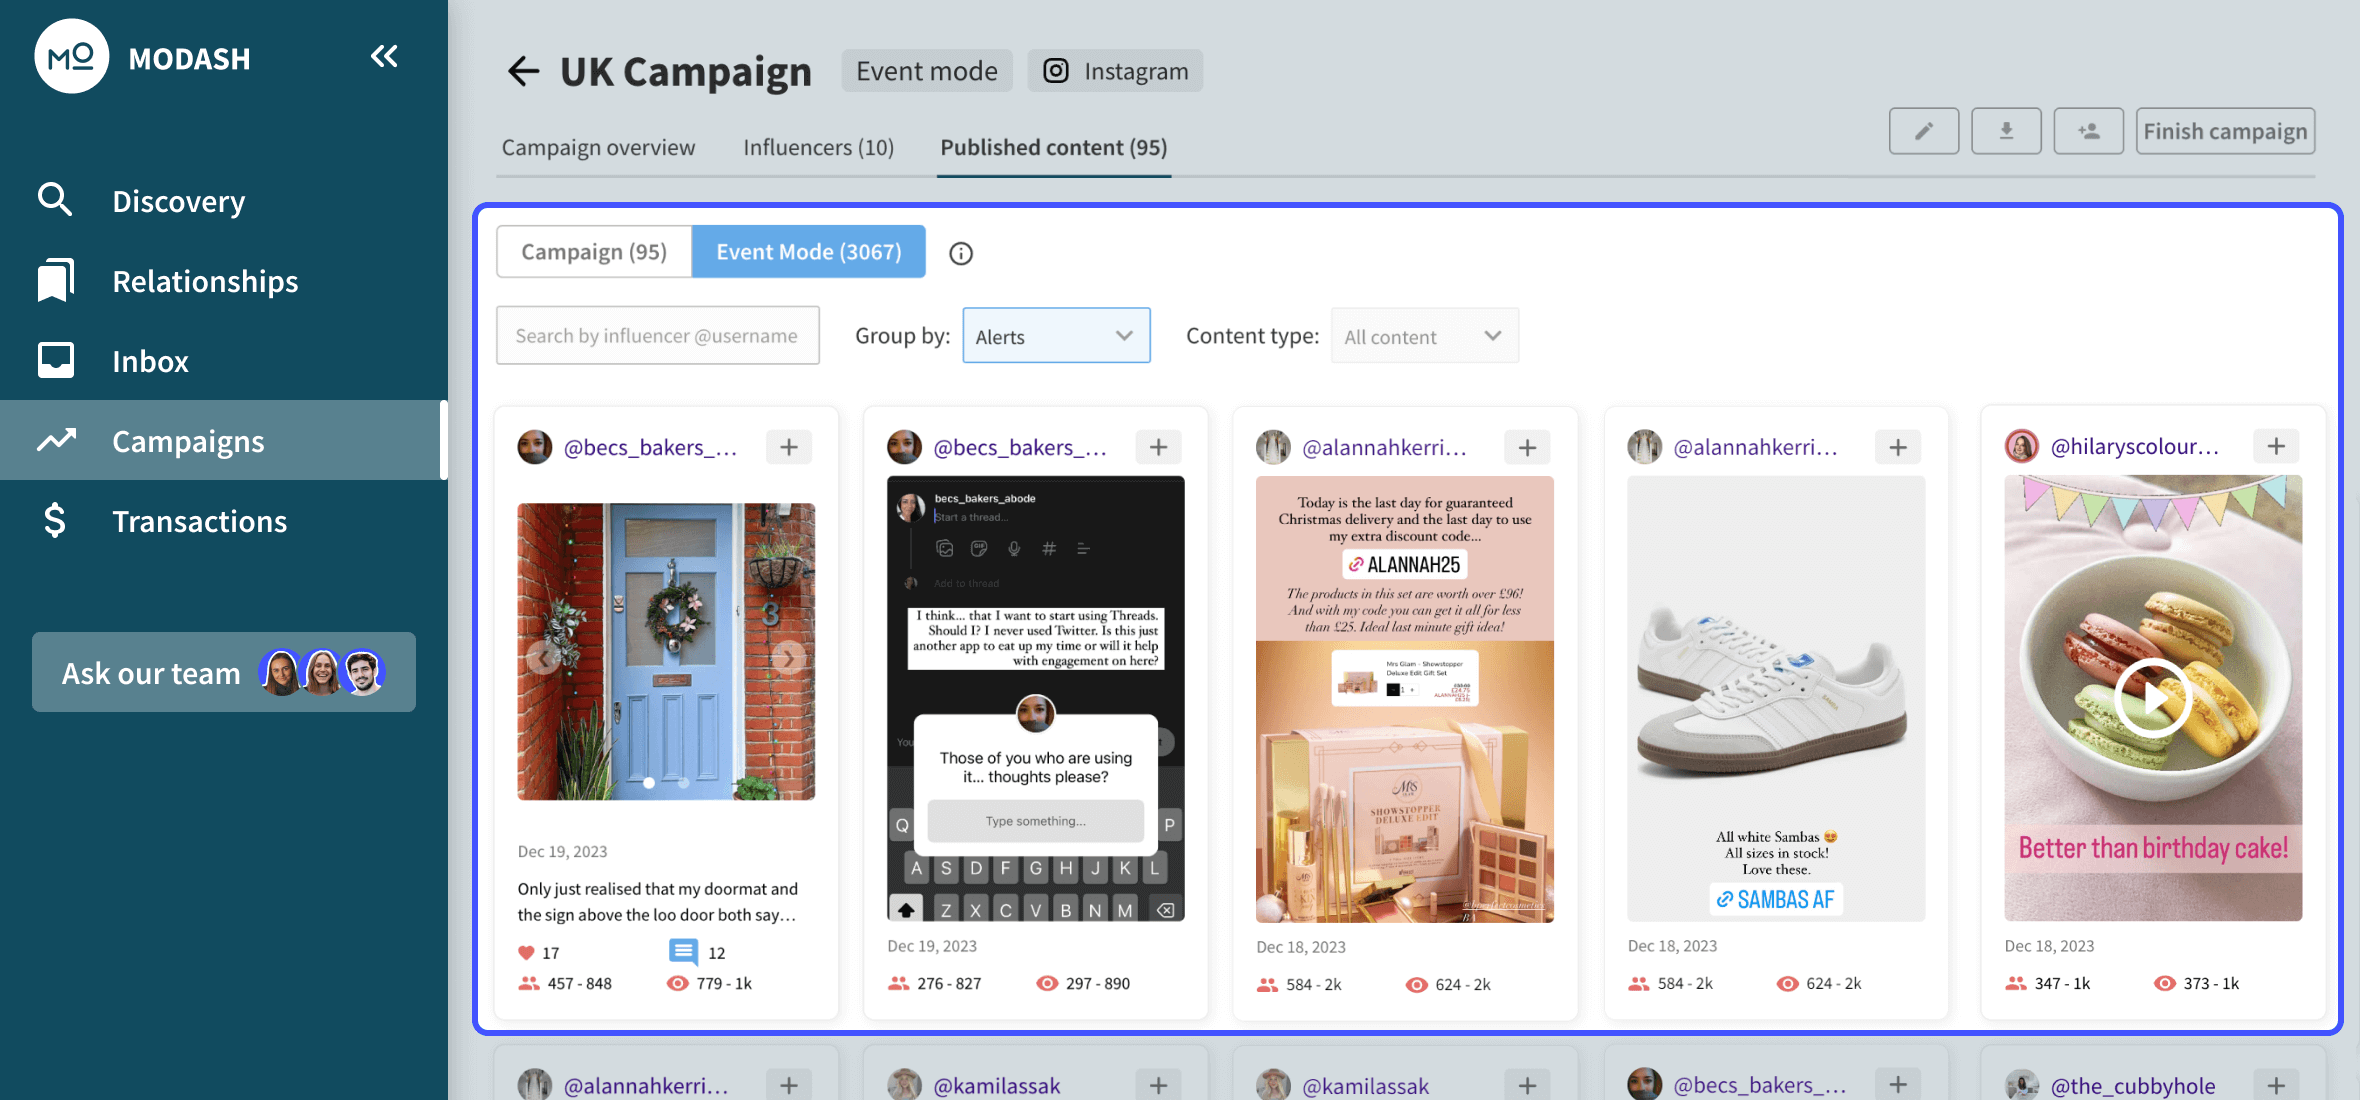
Task: Click the Instagram platform icon
Action: coord(1055,70)
